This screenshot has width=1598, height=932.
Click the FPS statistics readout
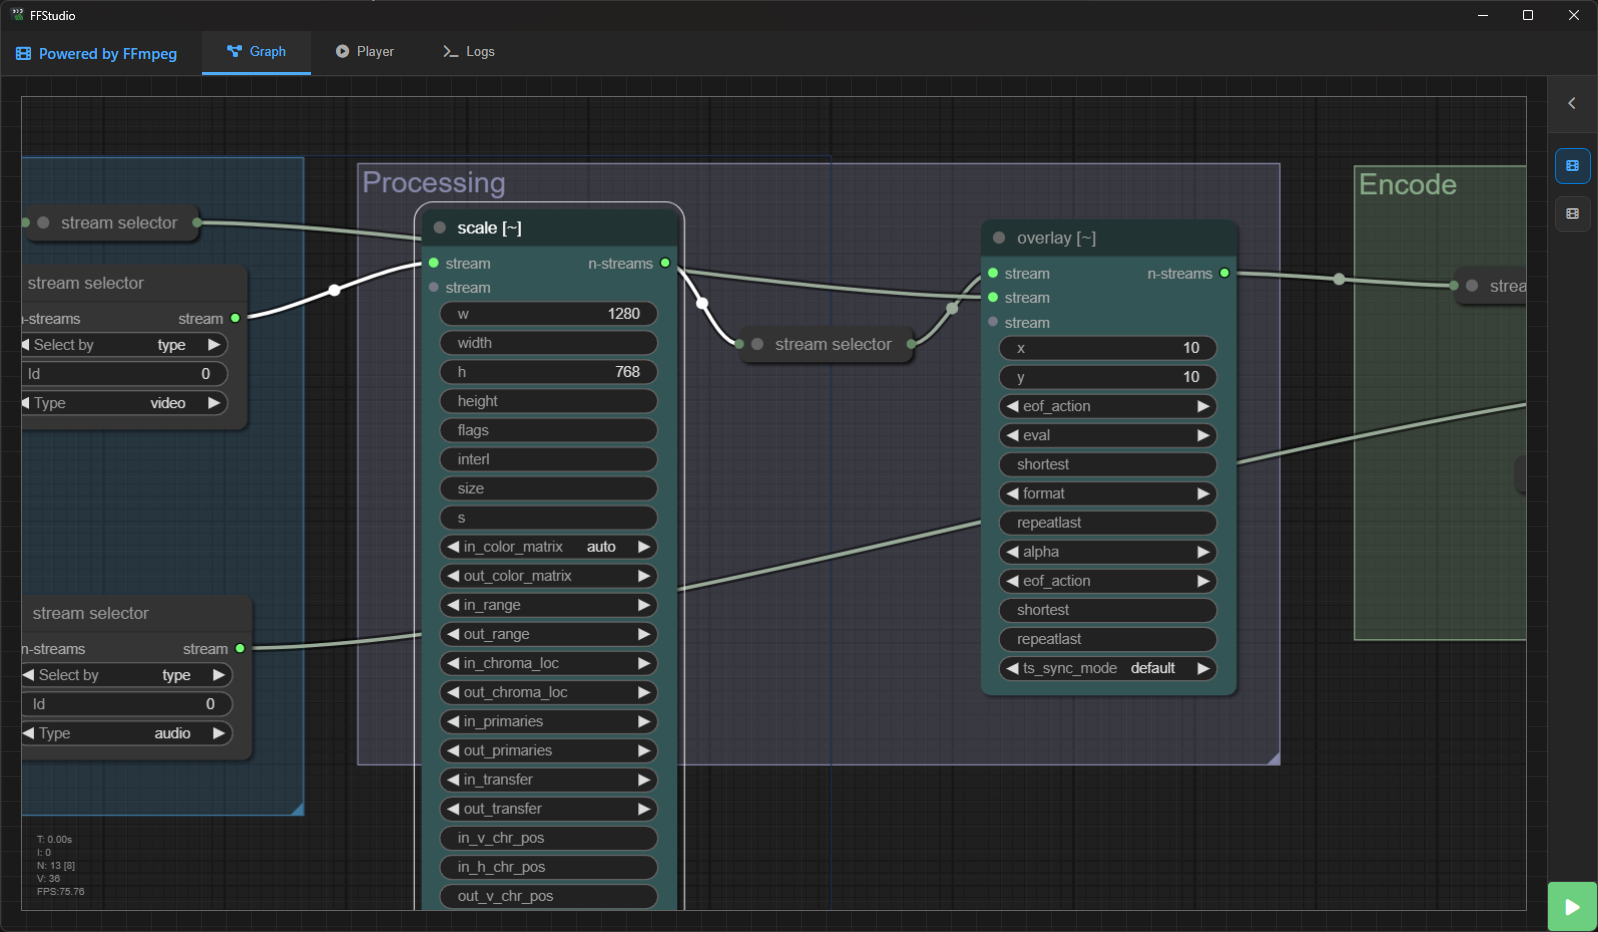pyautogui.click(x=60, y=891)
